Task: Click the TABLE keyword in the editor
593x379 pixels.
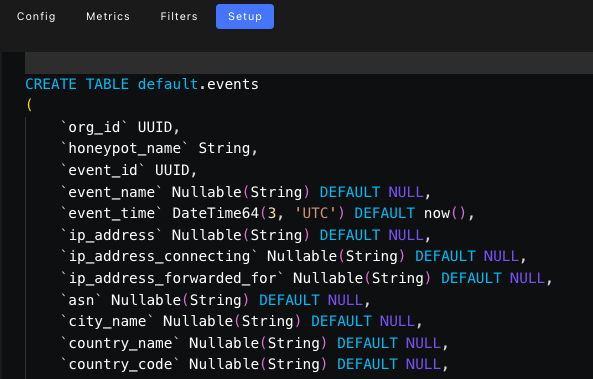Action: [x=107, y=84]
